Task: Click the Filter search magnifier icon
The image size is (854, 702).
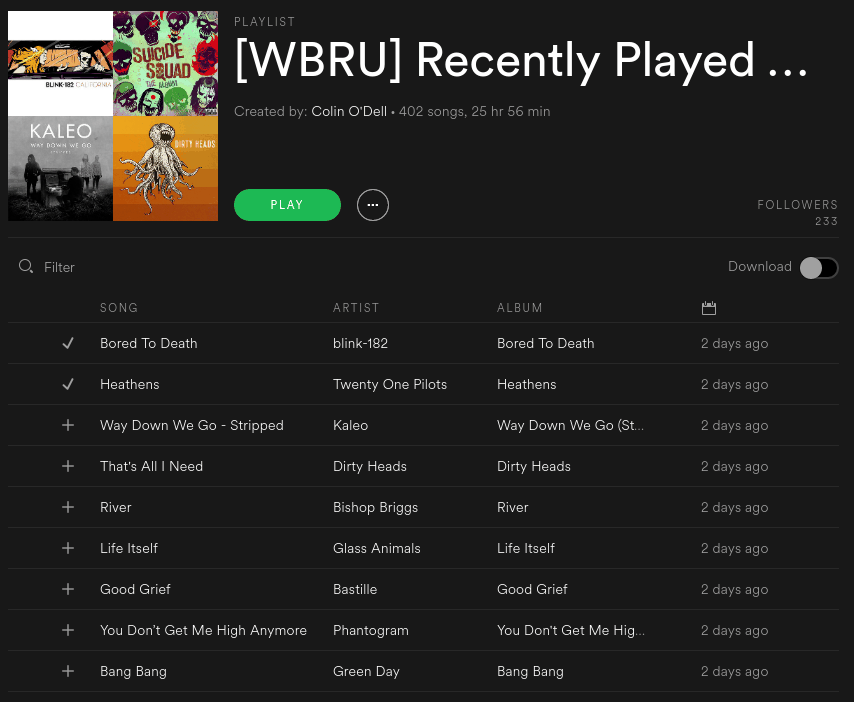Action: (26, 266)
